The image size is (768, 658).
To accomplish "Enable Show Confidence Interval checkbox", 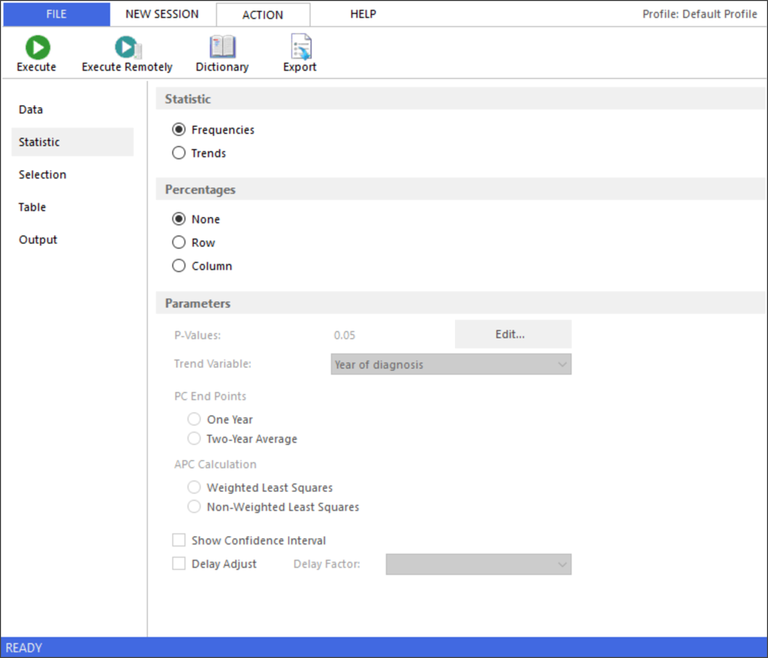I will point(179,540).
